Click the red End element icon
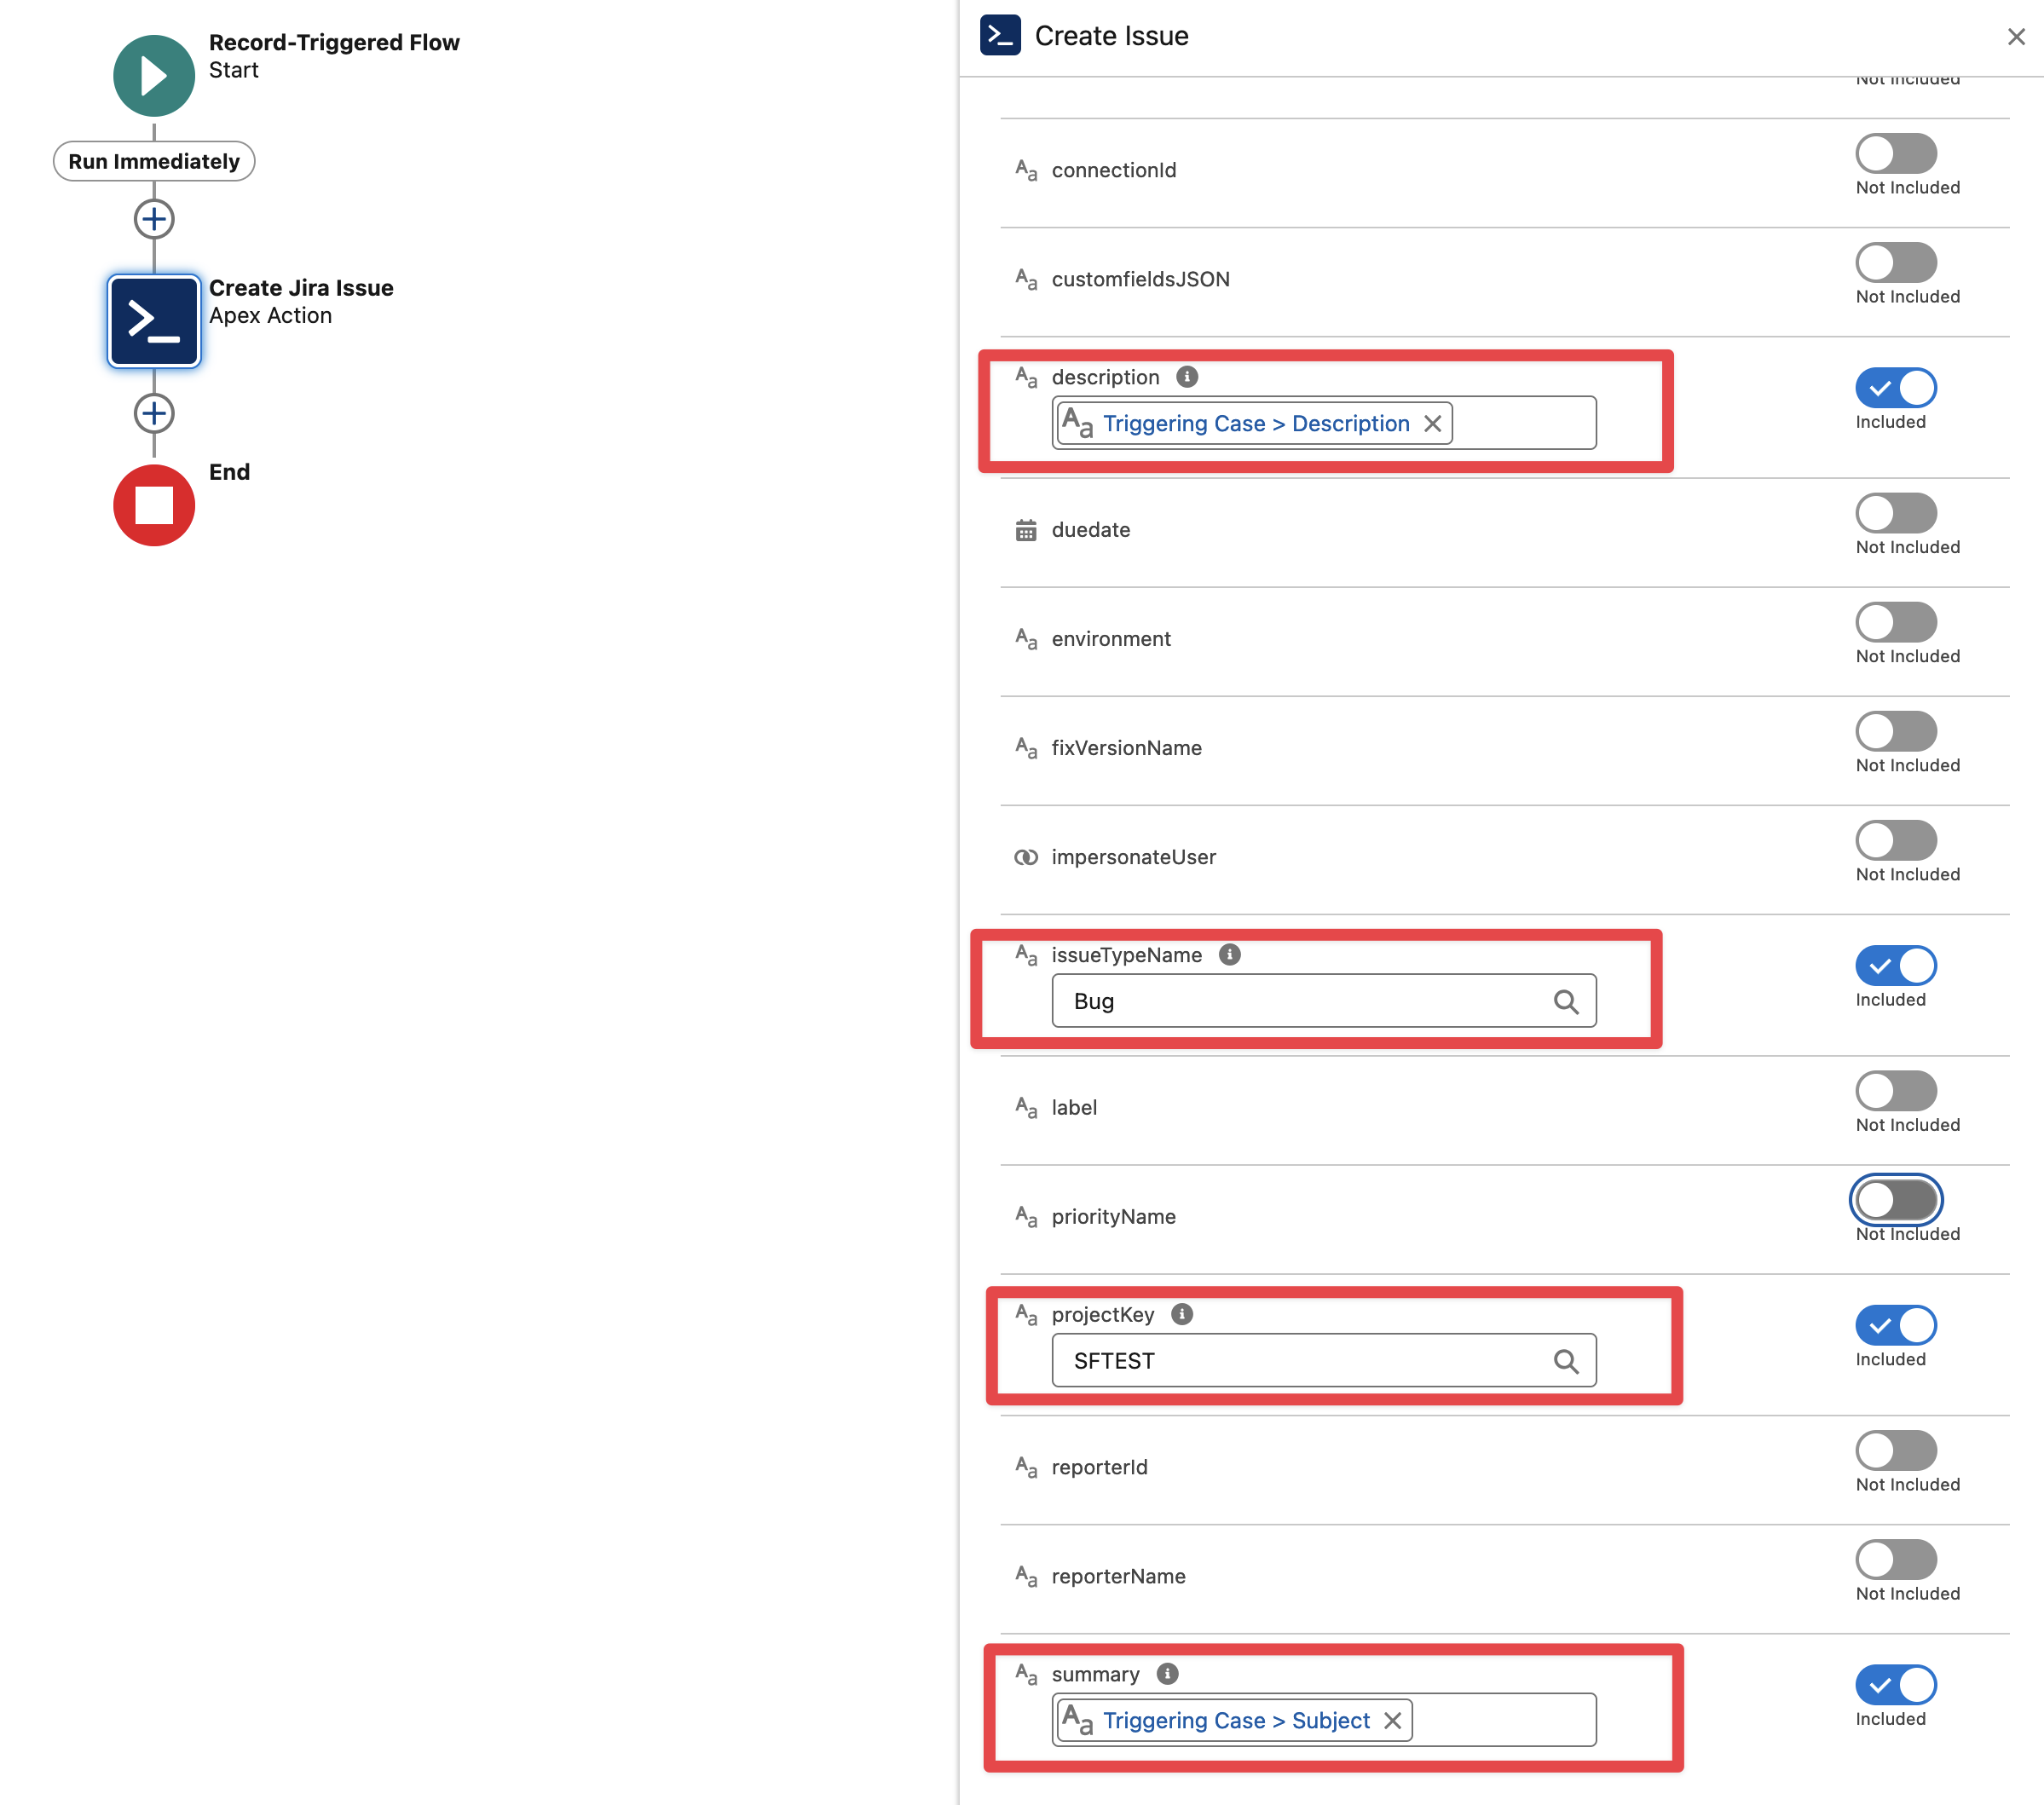This screenshot has width=2044, height=1805. (153, 505)
